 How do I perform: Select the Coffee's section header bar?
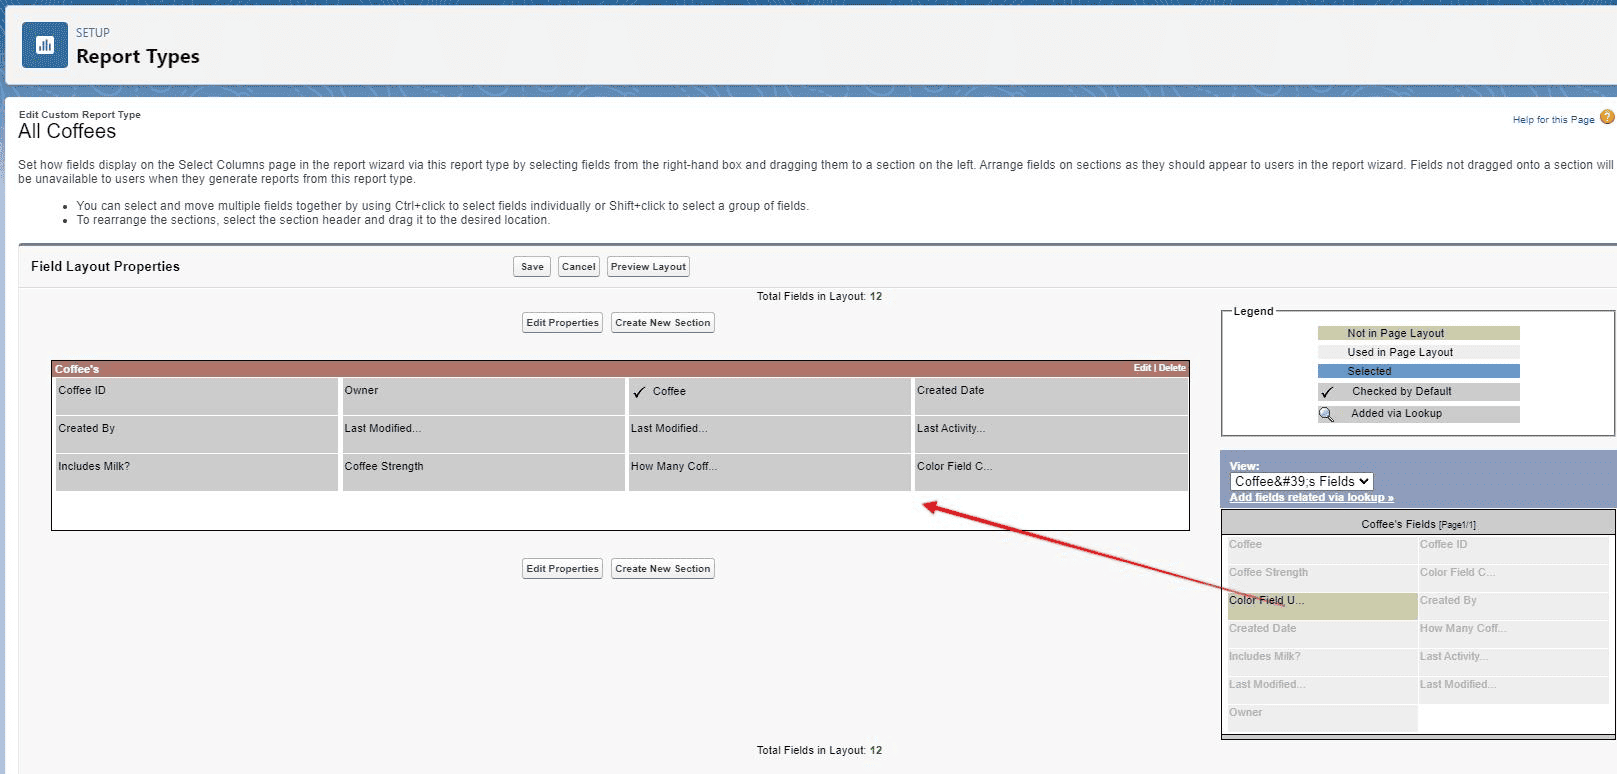point(620,369)
